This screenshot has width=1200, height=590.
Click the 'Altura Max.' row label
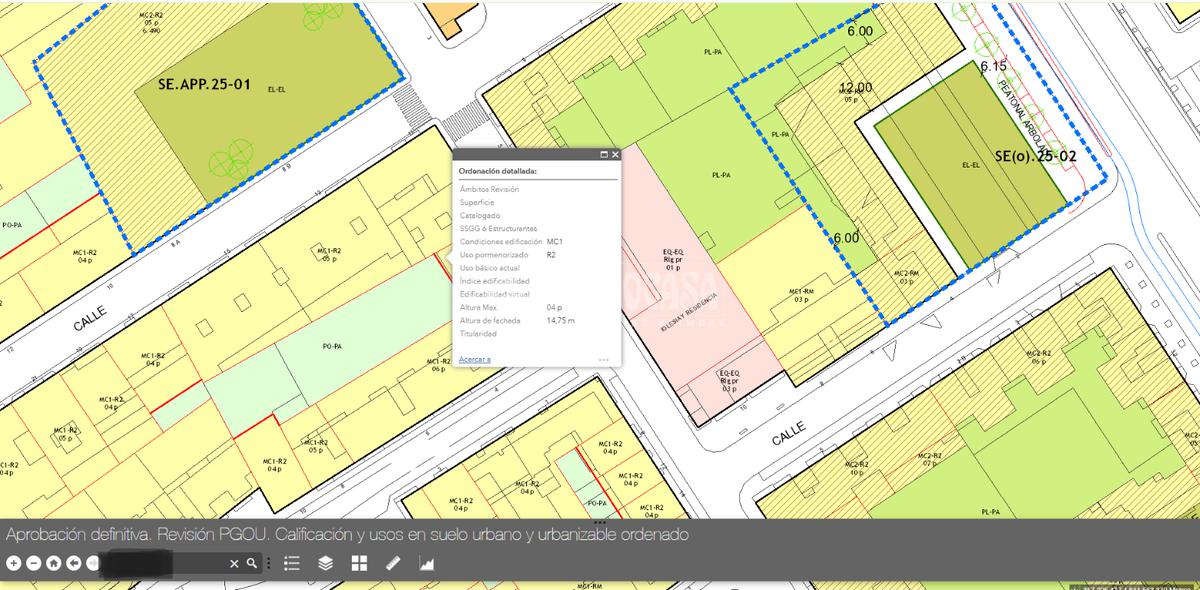(x=478, y=307)
